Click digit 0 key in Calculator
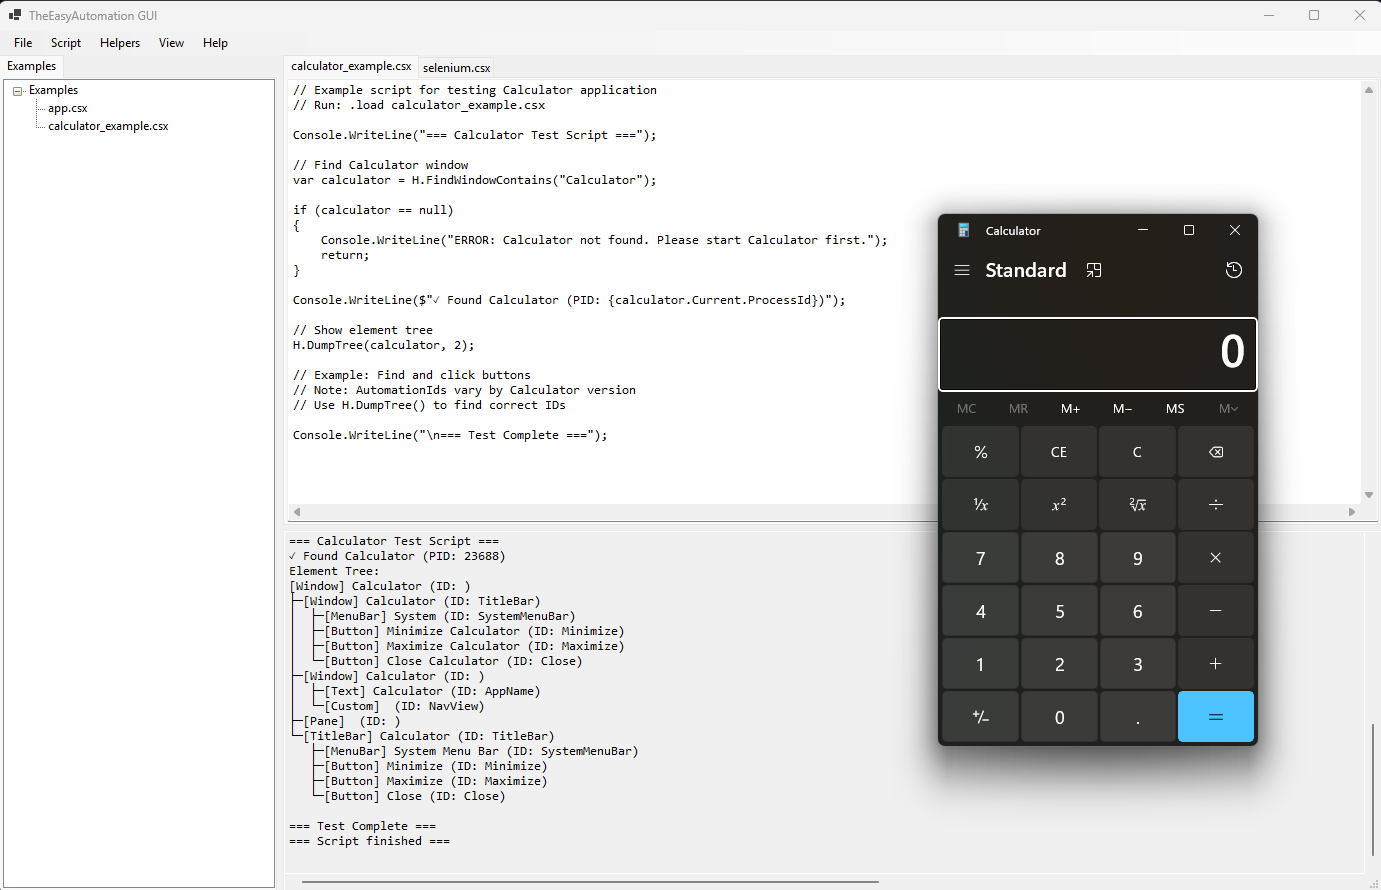Viewport: 1381px width, 890px height. pos(1059,717)
